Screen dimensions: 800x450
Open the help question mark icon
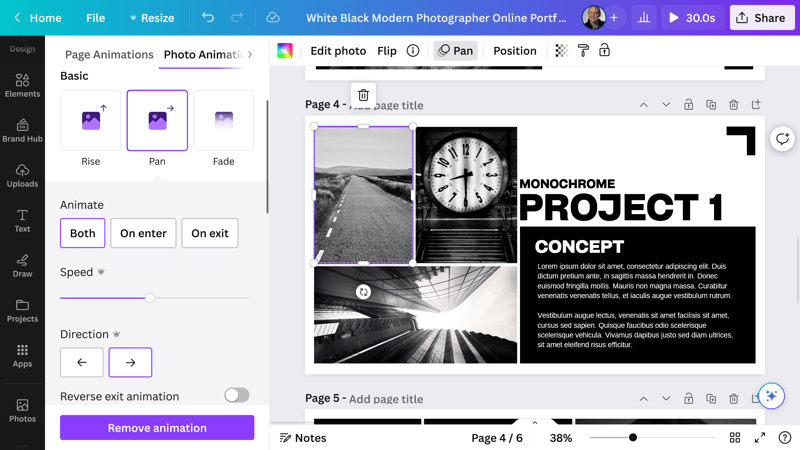[785, 438]
